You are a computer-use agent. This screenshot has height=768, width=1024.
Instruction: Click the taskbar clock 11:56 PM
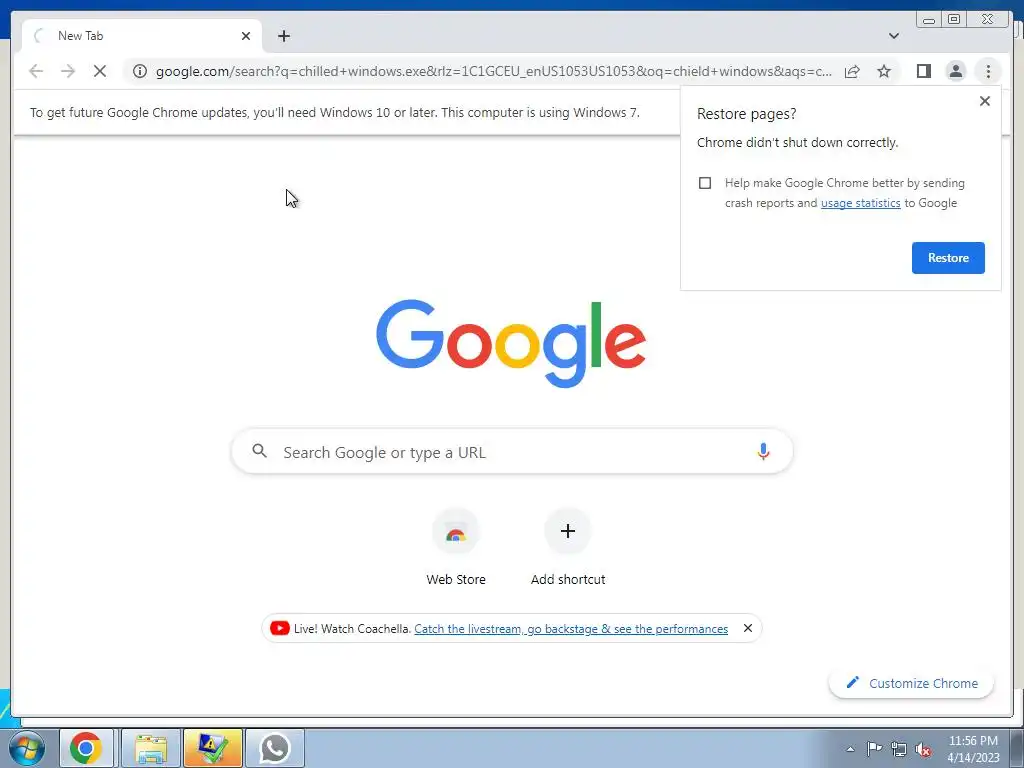point(973,741)
